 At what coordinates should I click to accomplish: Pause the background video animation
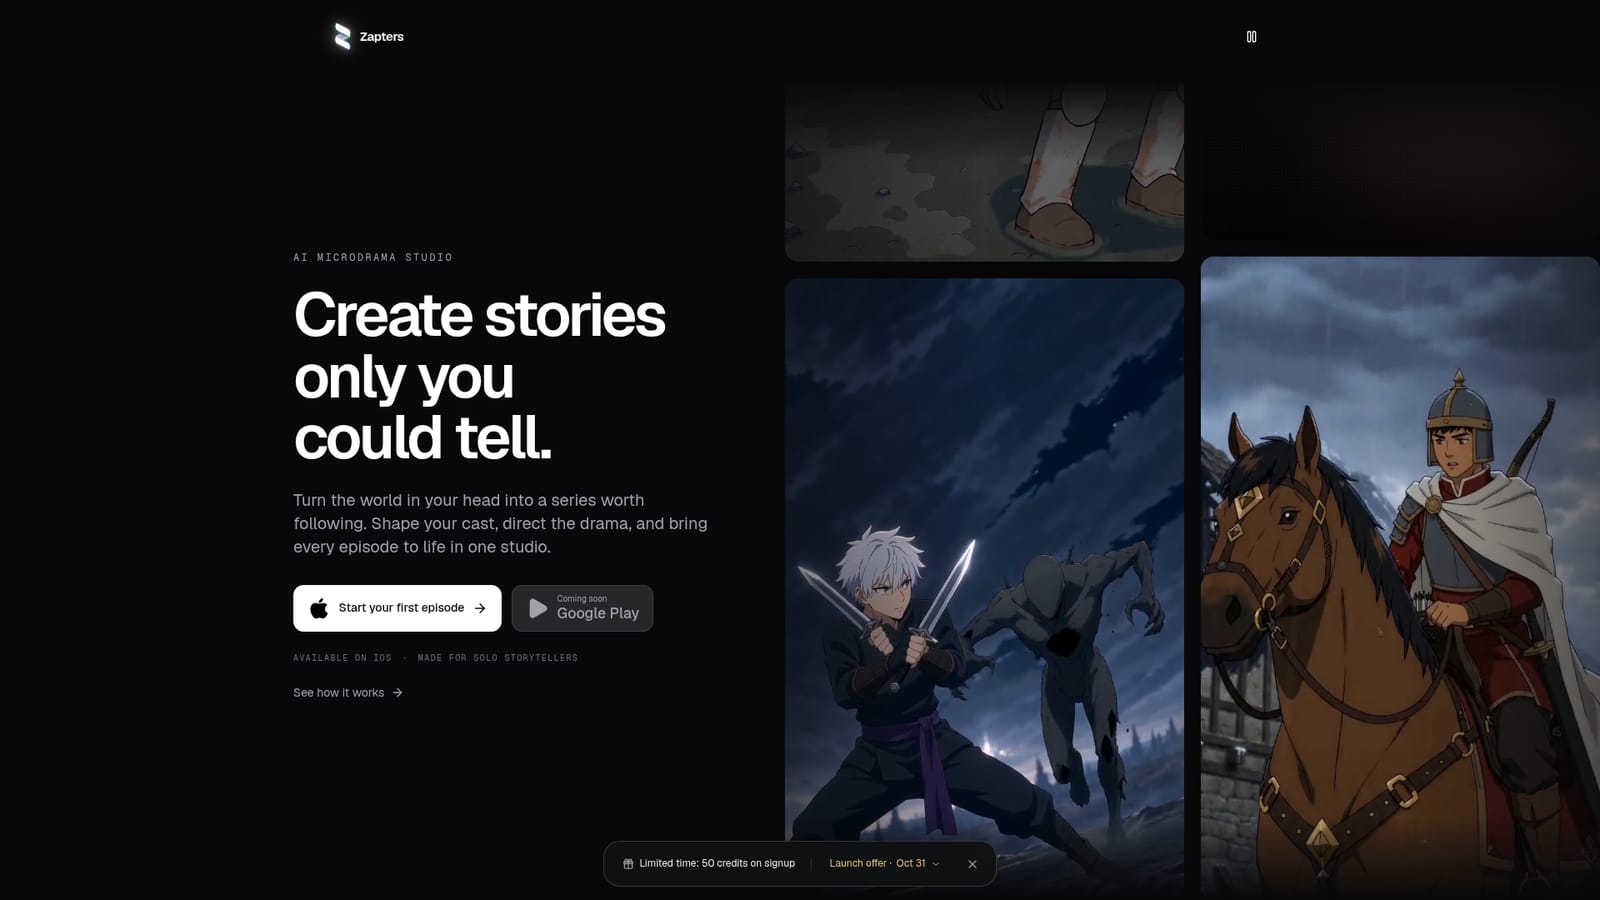tap(1251, 37)
